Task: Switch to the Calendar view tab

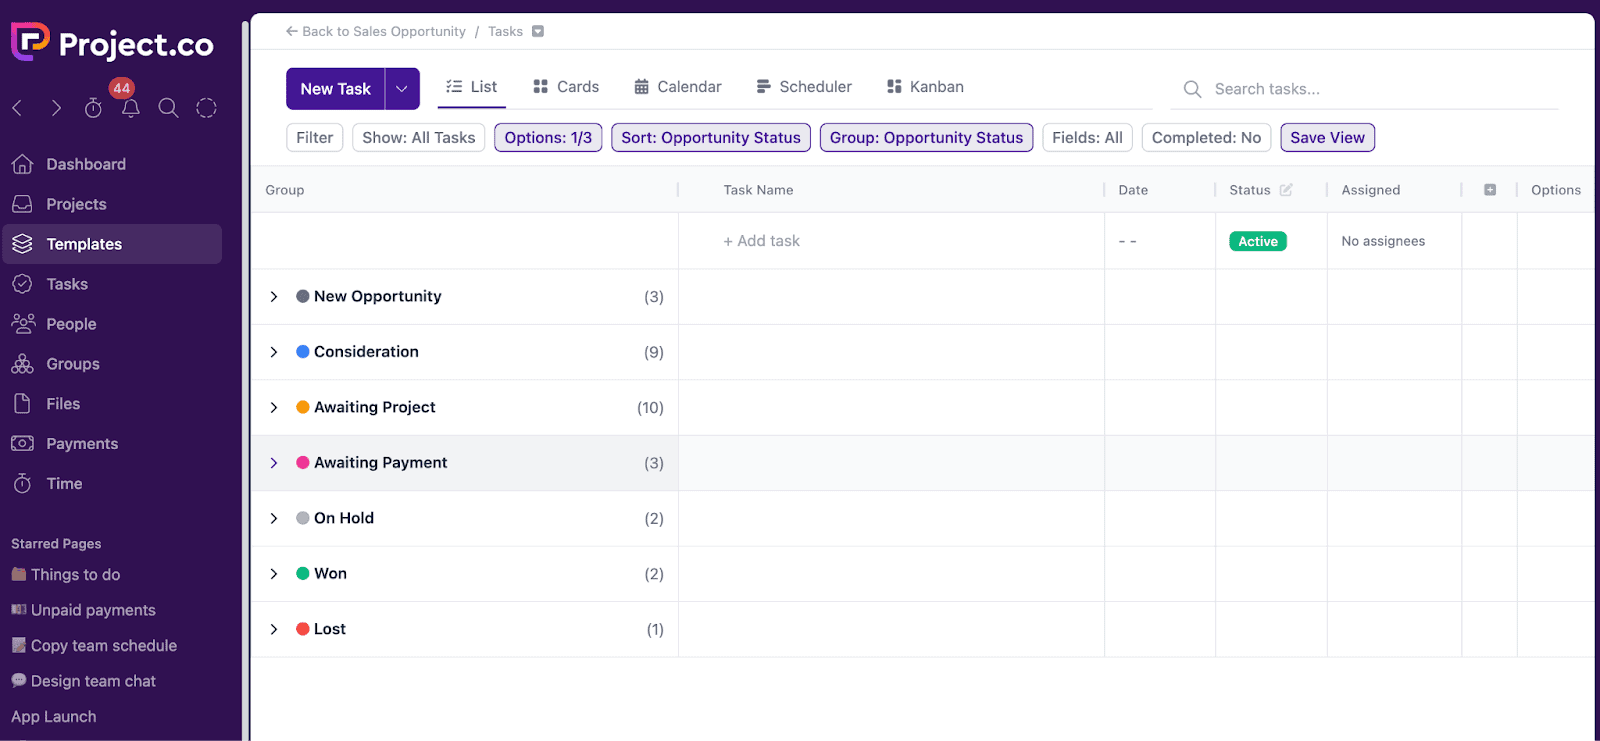Action: coord(677,87)
